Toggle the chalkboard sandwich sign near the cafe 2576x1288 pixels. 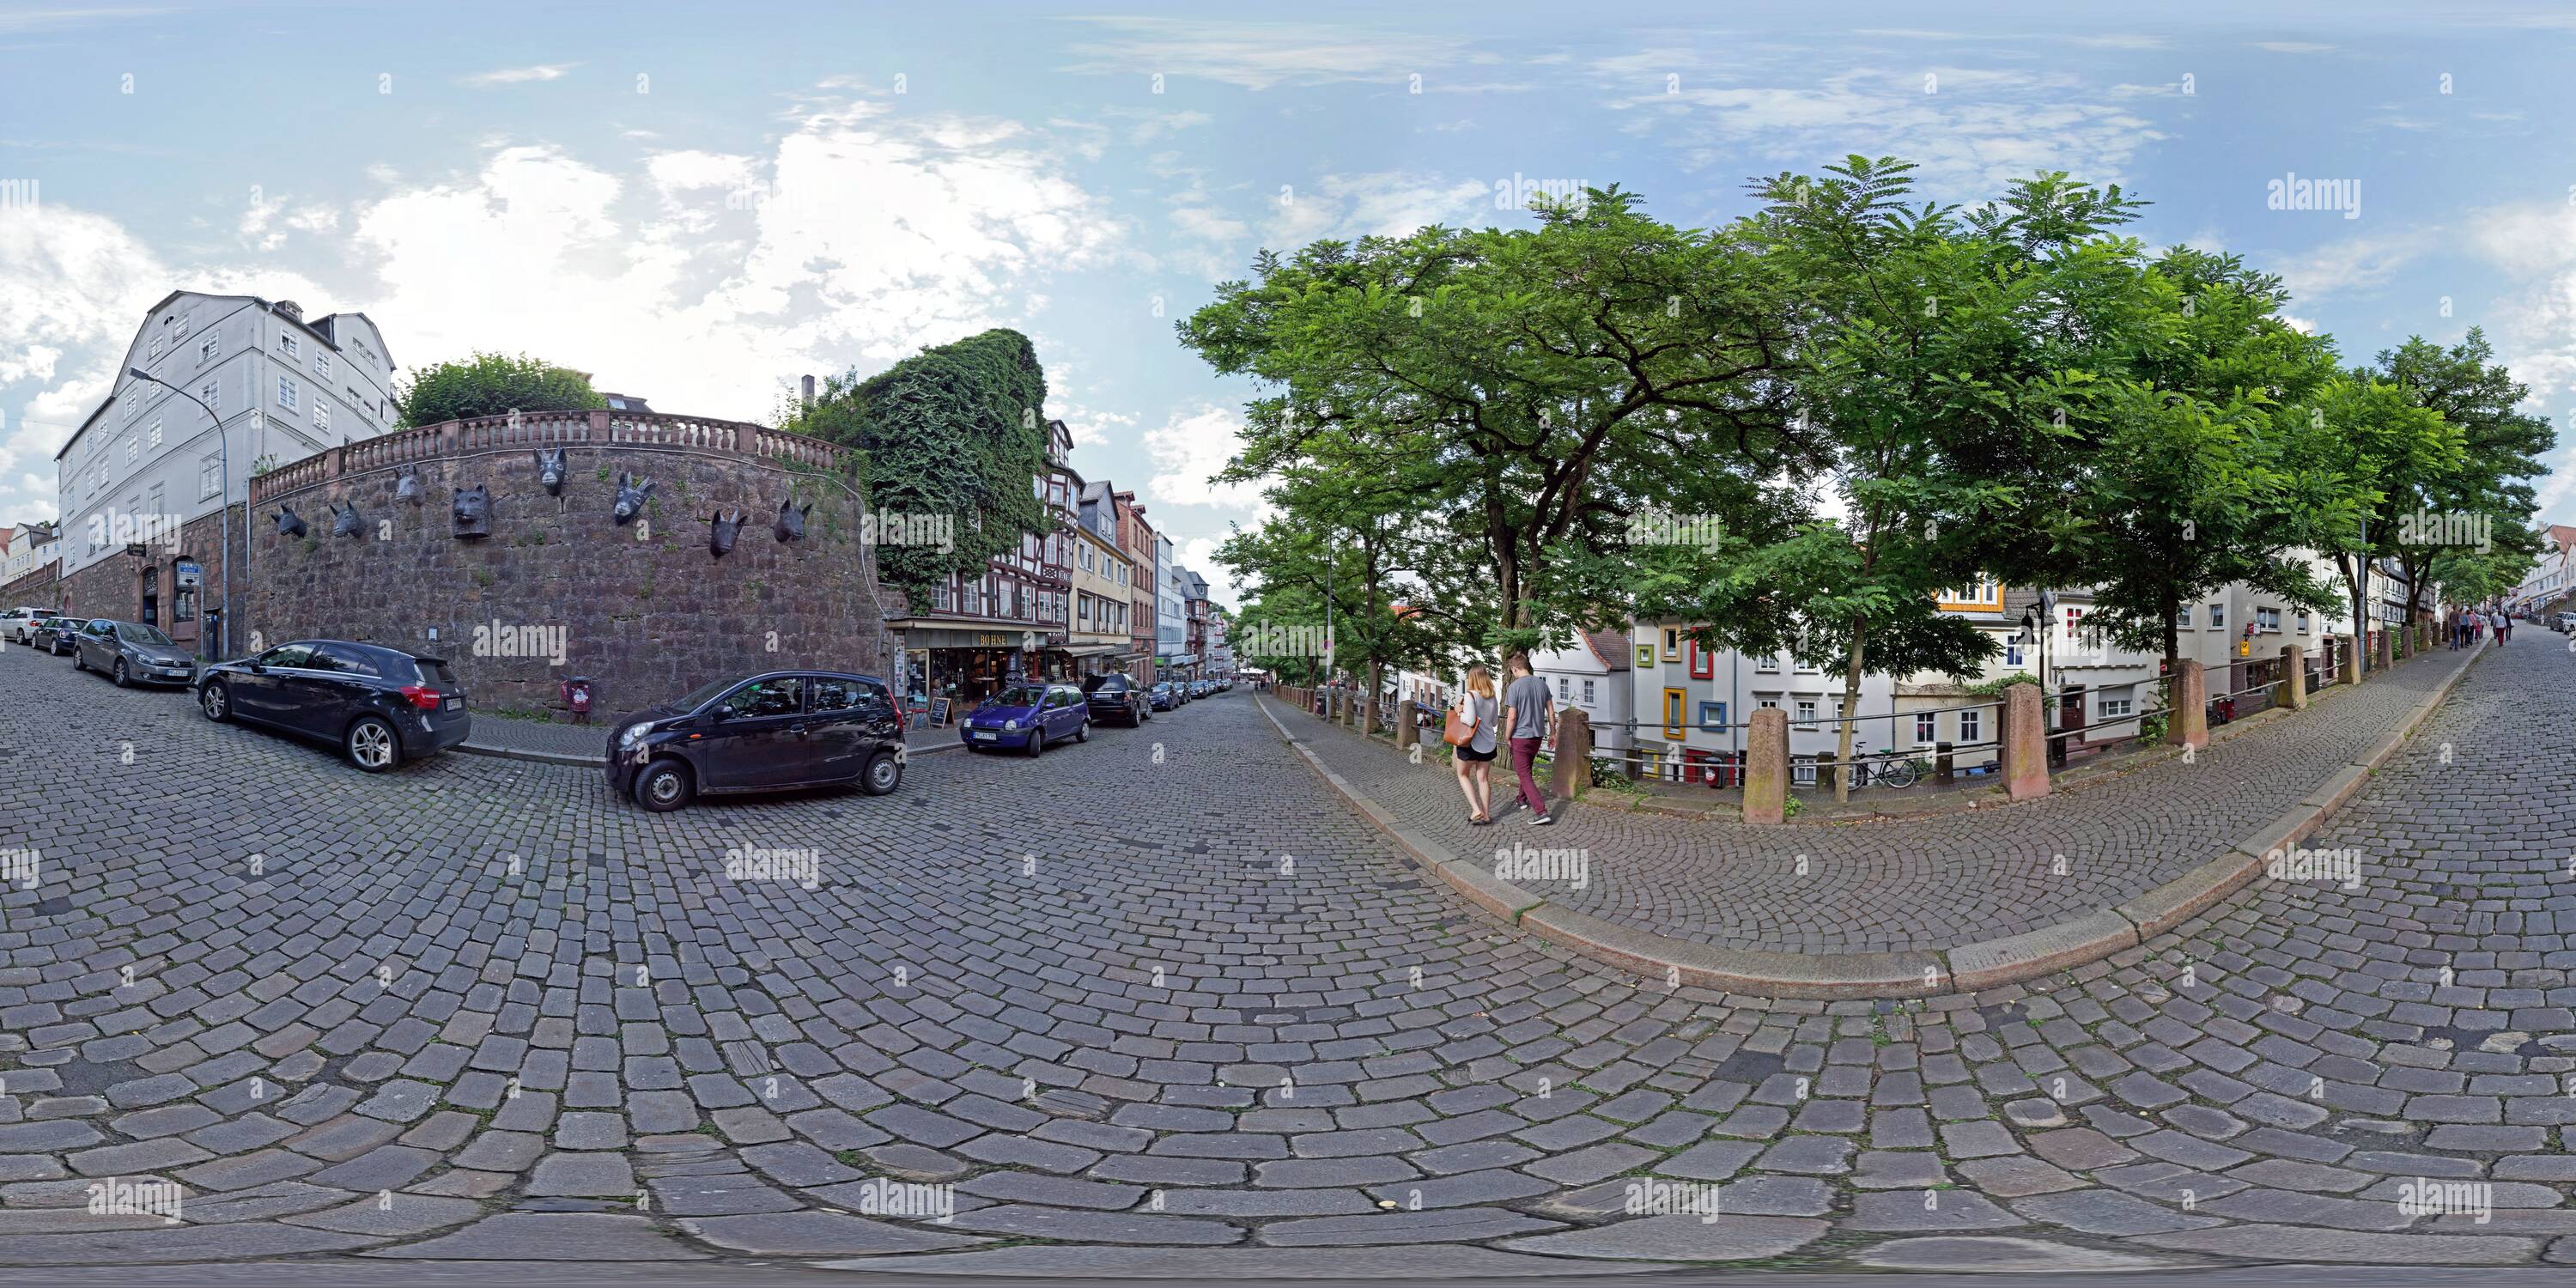[941, 713]
